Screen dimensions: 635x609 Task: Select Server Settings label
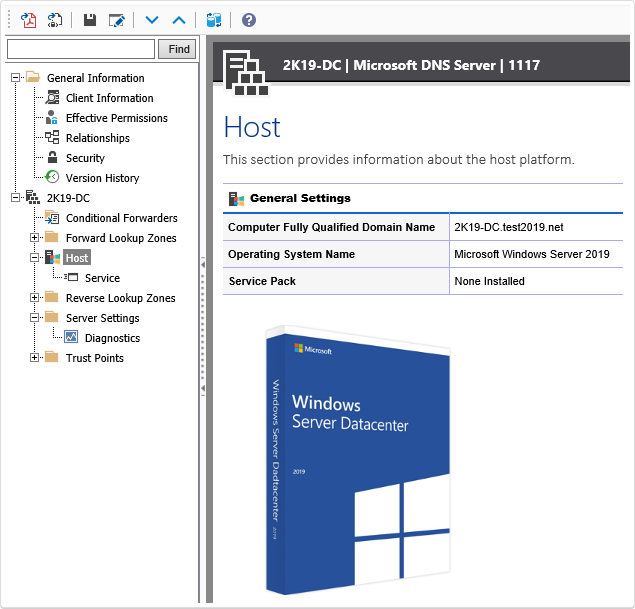tap(102, 318)
